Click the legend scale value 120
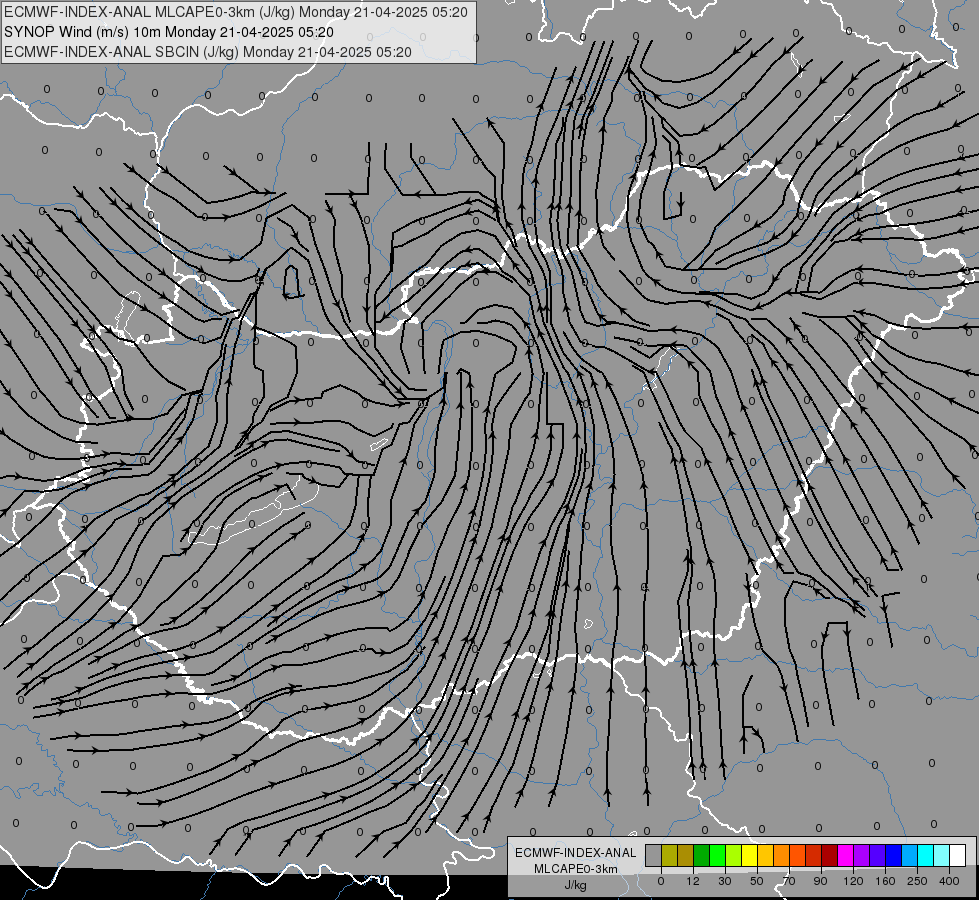 click(x=854, y=881)
